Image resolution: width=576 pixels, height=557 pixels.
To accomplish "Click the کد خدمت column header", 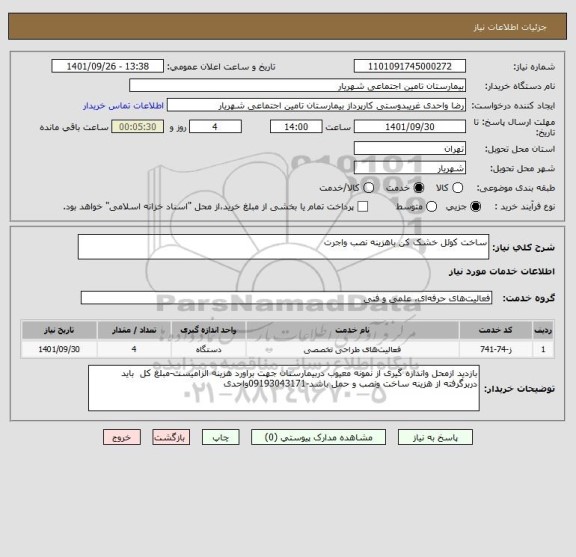I will click(x=495, y=330).
